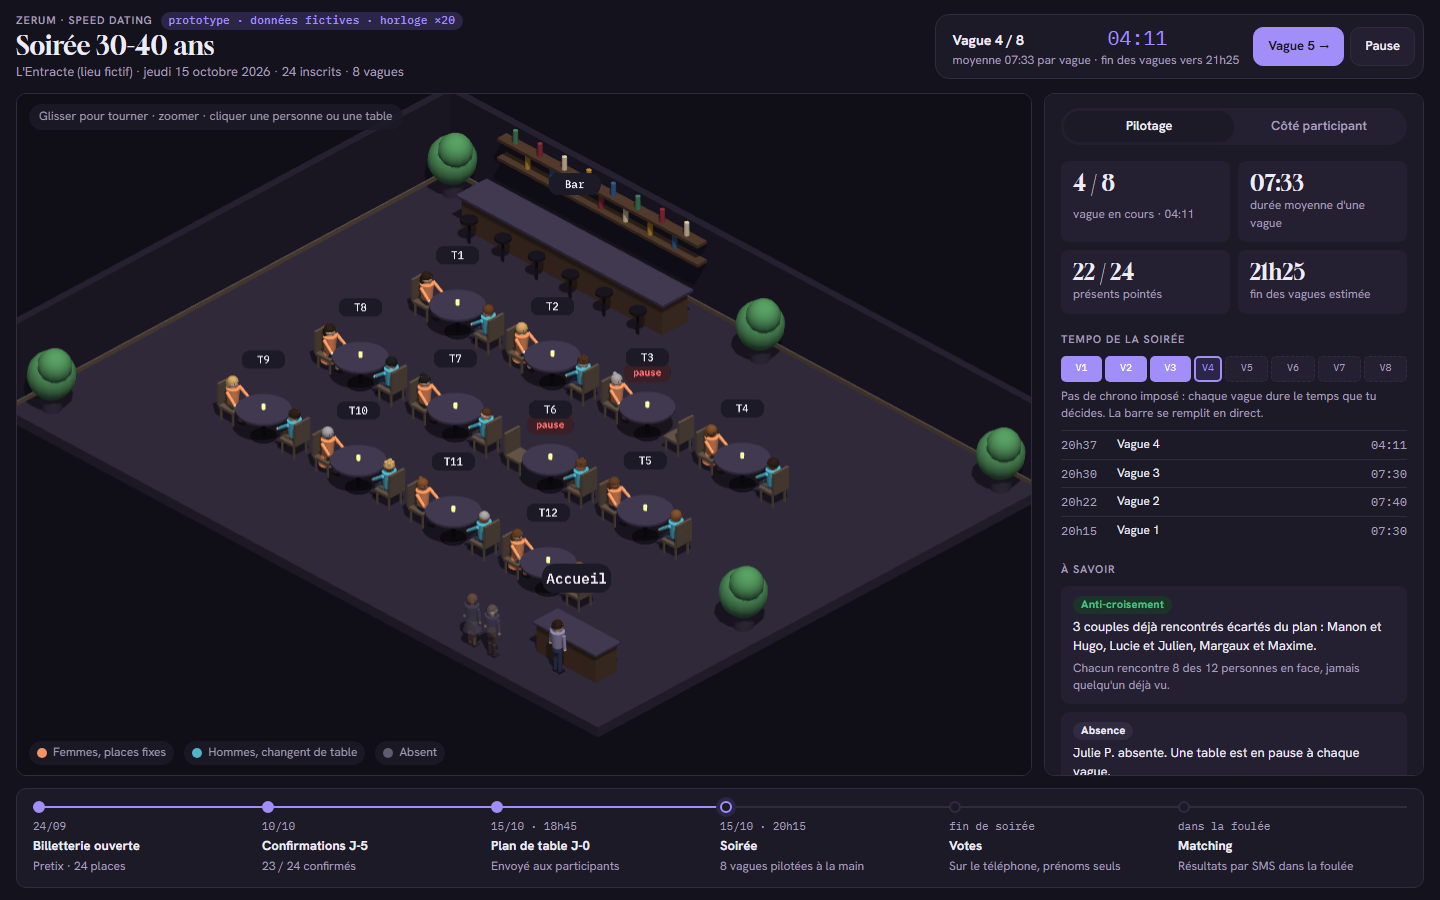Viewport: 1440px width, 900px height.
Task: Click the T9 table label
Action: pyautogui.click(x=263, y=360)
